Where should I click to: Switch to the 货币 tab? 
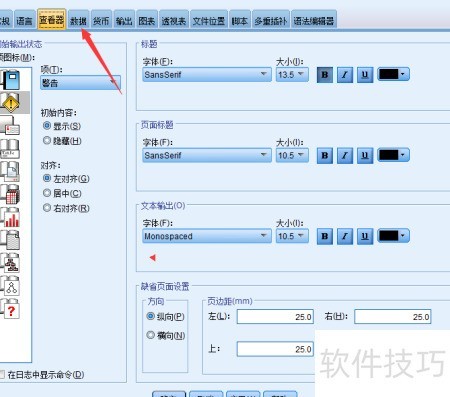(101, 21)
